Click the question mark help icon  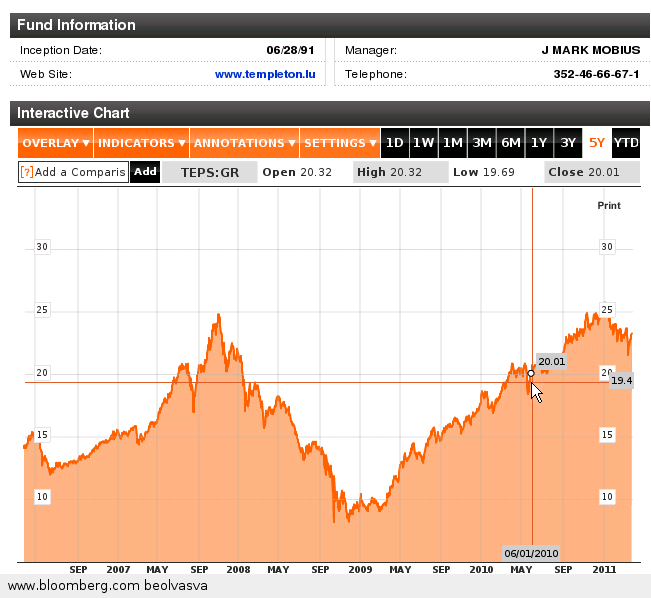point(27,172)
